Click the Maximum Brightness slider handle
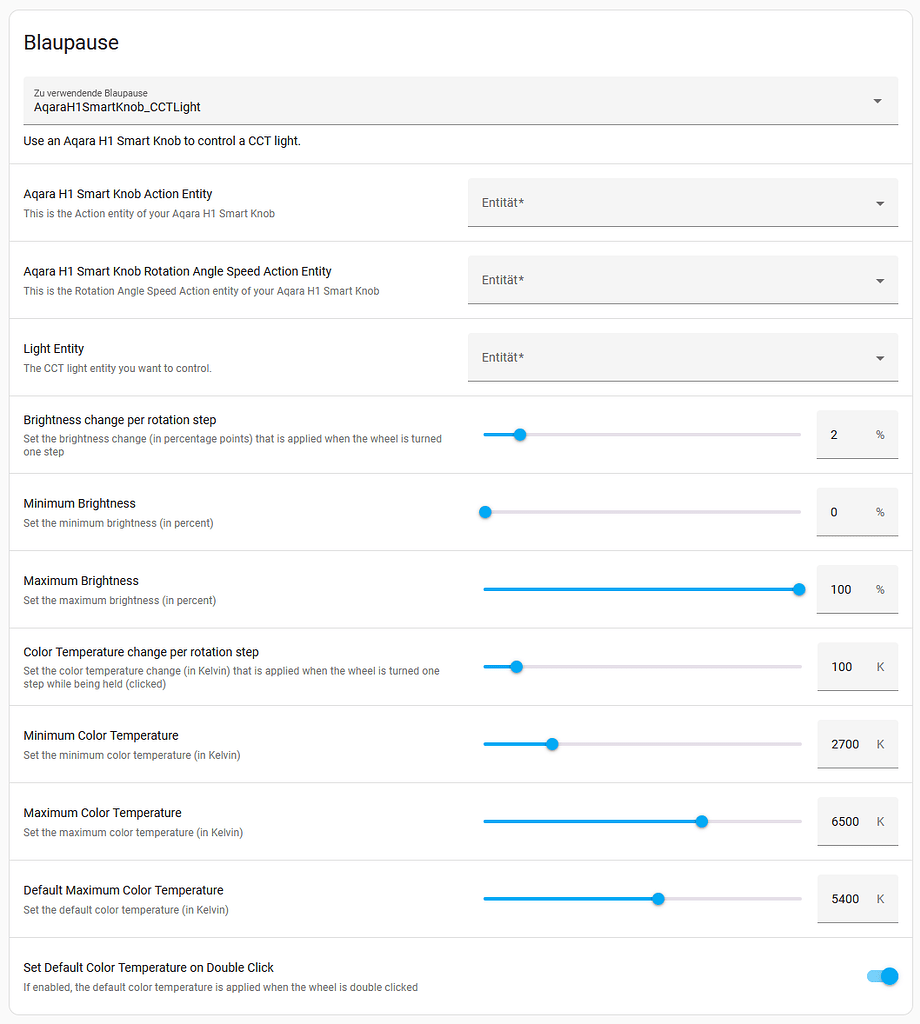The height and width of the screenshot is (1024, 920). pos(799,589)
